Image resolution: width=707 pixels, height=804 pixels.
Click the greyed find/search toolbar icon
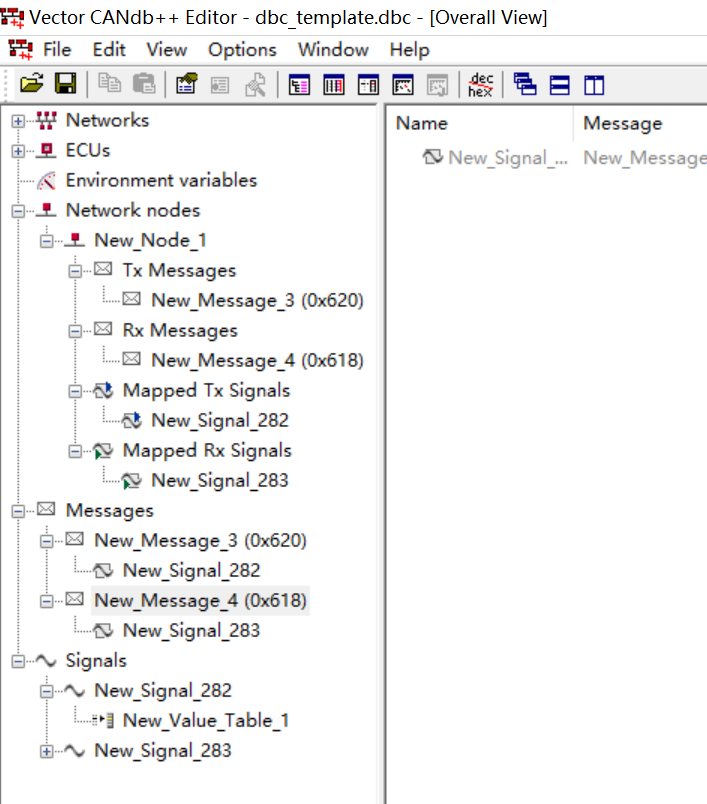click(x=255, y=85)
